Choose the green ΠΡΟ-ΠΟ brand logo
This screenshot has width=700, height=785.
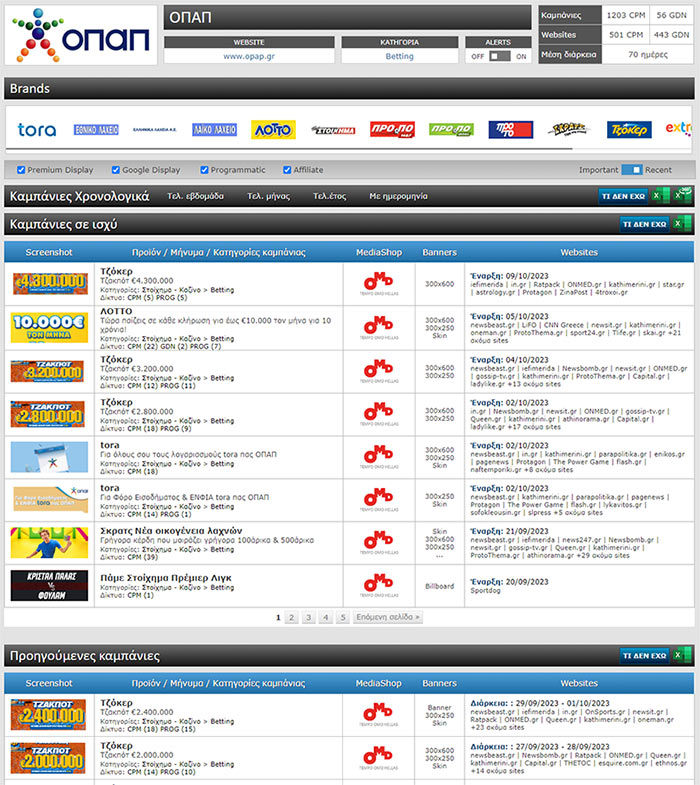tap(451, 130)
